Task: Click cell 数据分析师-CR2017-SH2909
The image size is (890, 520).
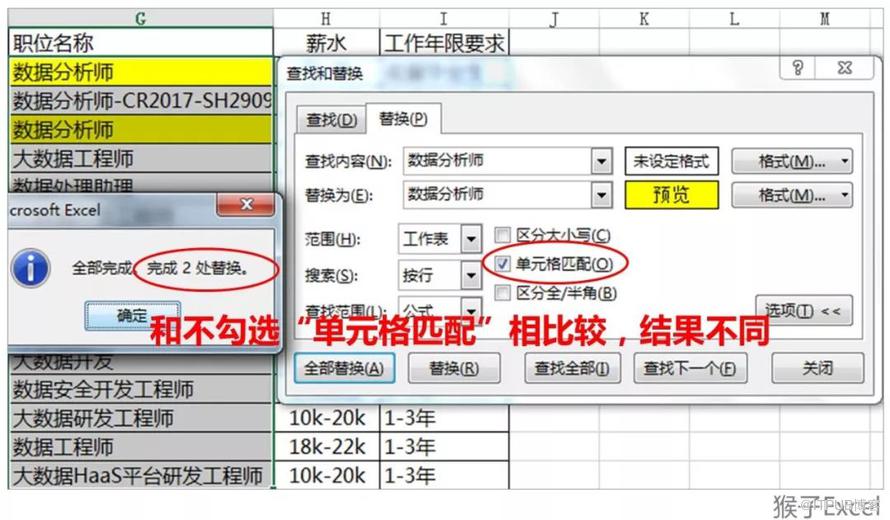Action: (141, 100)
